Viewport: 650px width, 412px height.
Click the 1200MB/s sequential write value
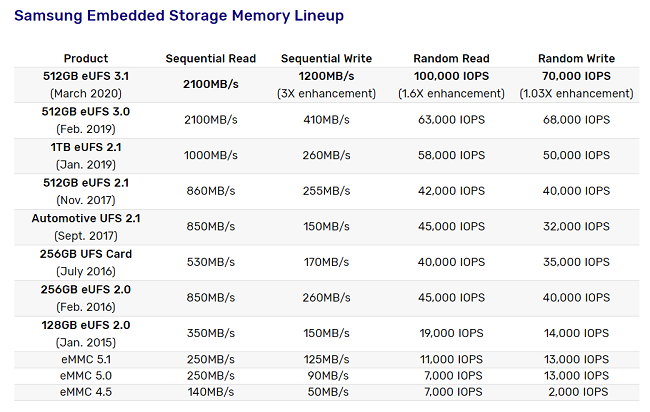coord(326,76)
